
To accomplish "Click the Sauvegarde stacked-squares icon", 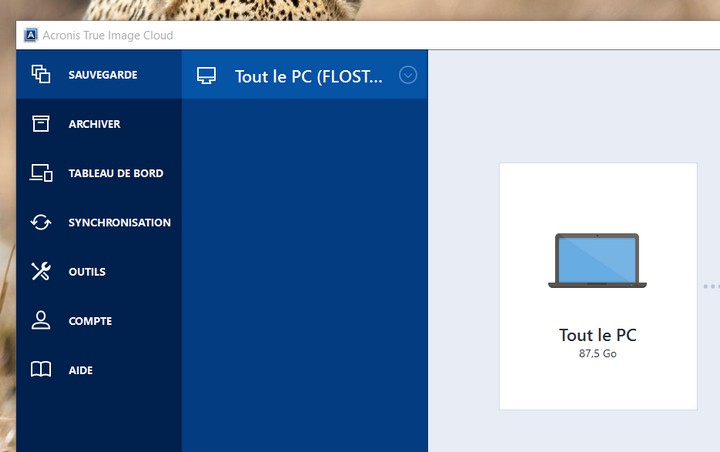I will point(41,74).
